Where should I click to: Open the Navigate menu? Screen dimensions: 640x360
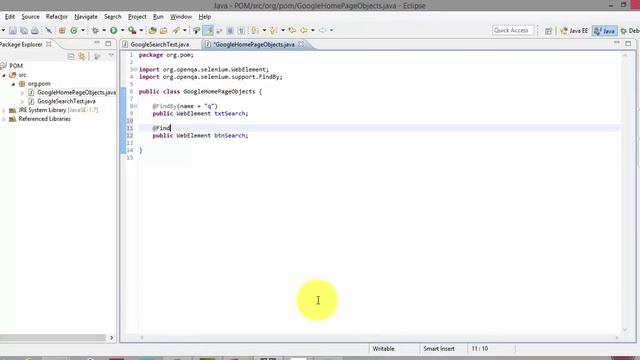pyautogui.click(x=86, y=17)
